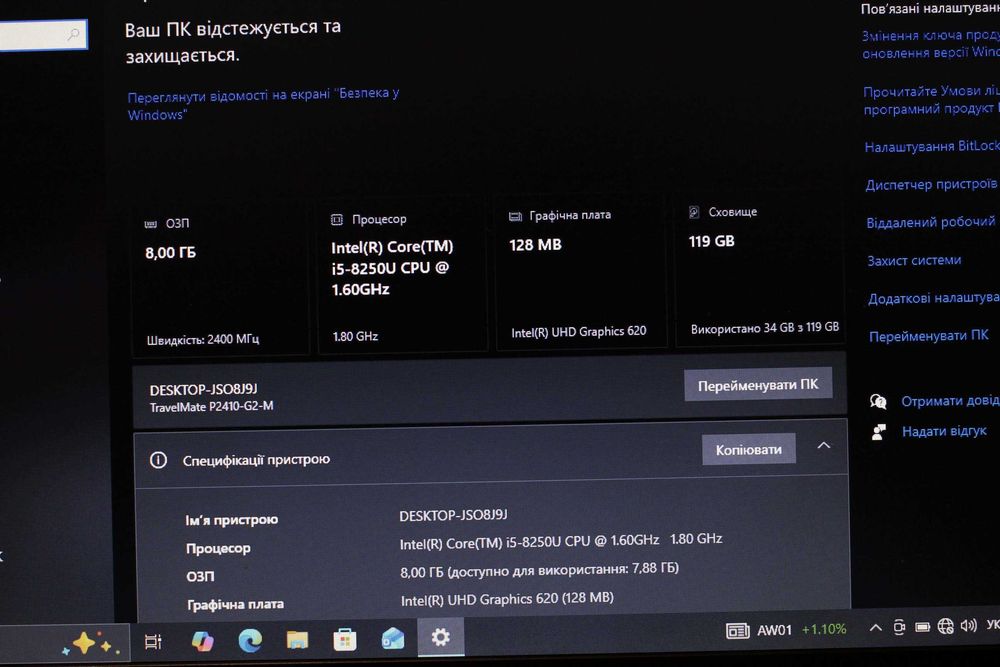Select the 'Використано 34 GB з 119 GB' storage text

pos(765,328)
